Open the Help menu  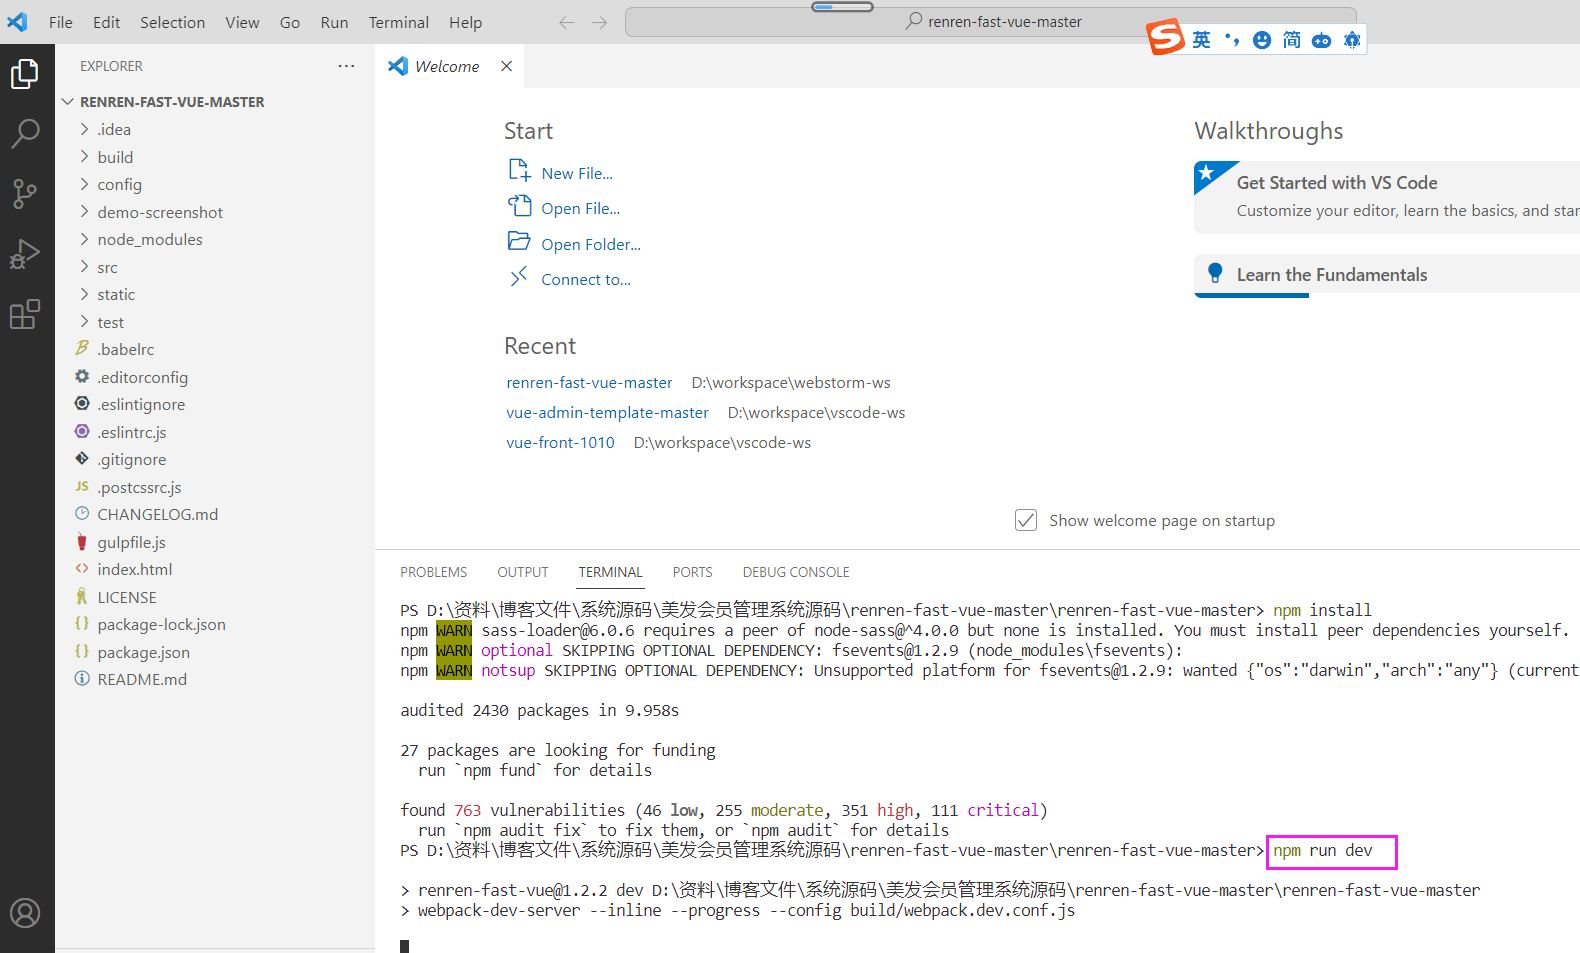(465, 22)
